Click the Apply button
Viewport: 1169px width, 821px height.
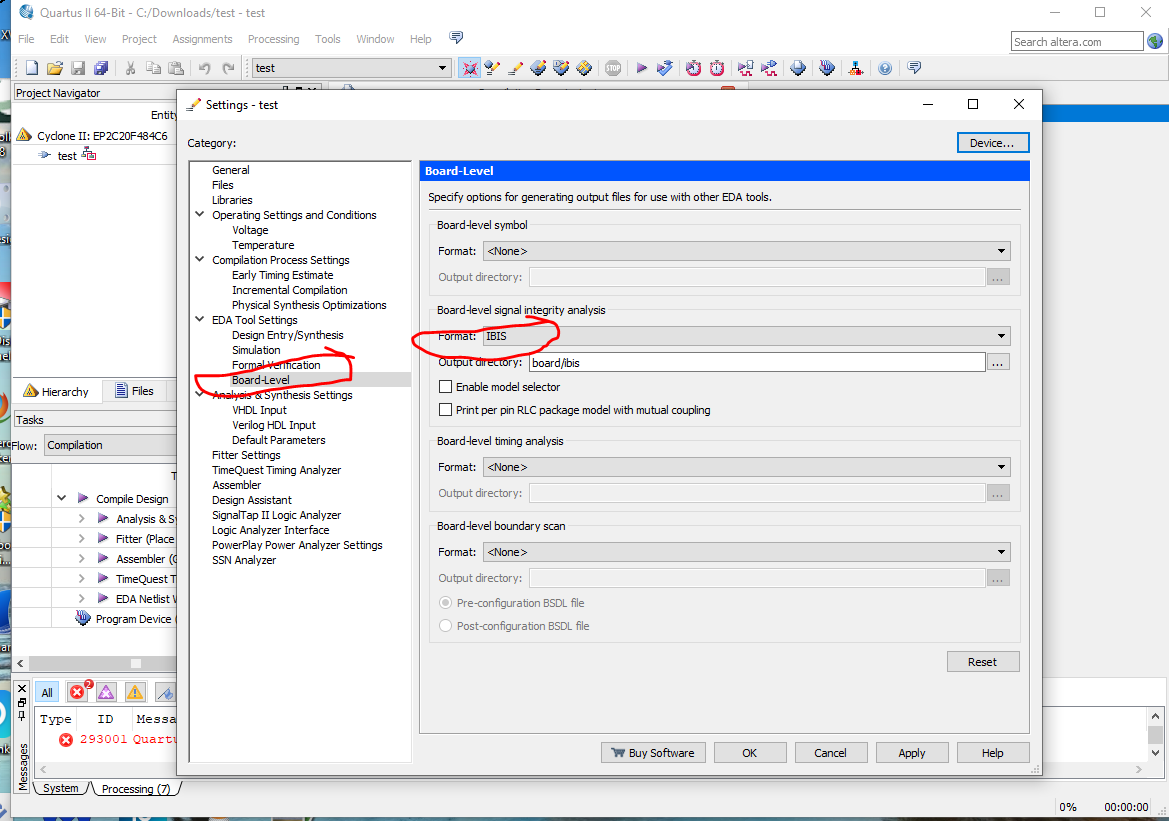tap(911, 753)
